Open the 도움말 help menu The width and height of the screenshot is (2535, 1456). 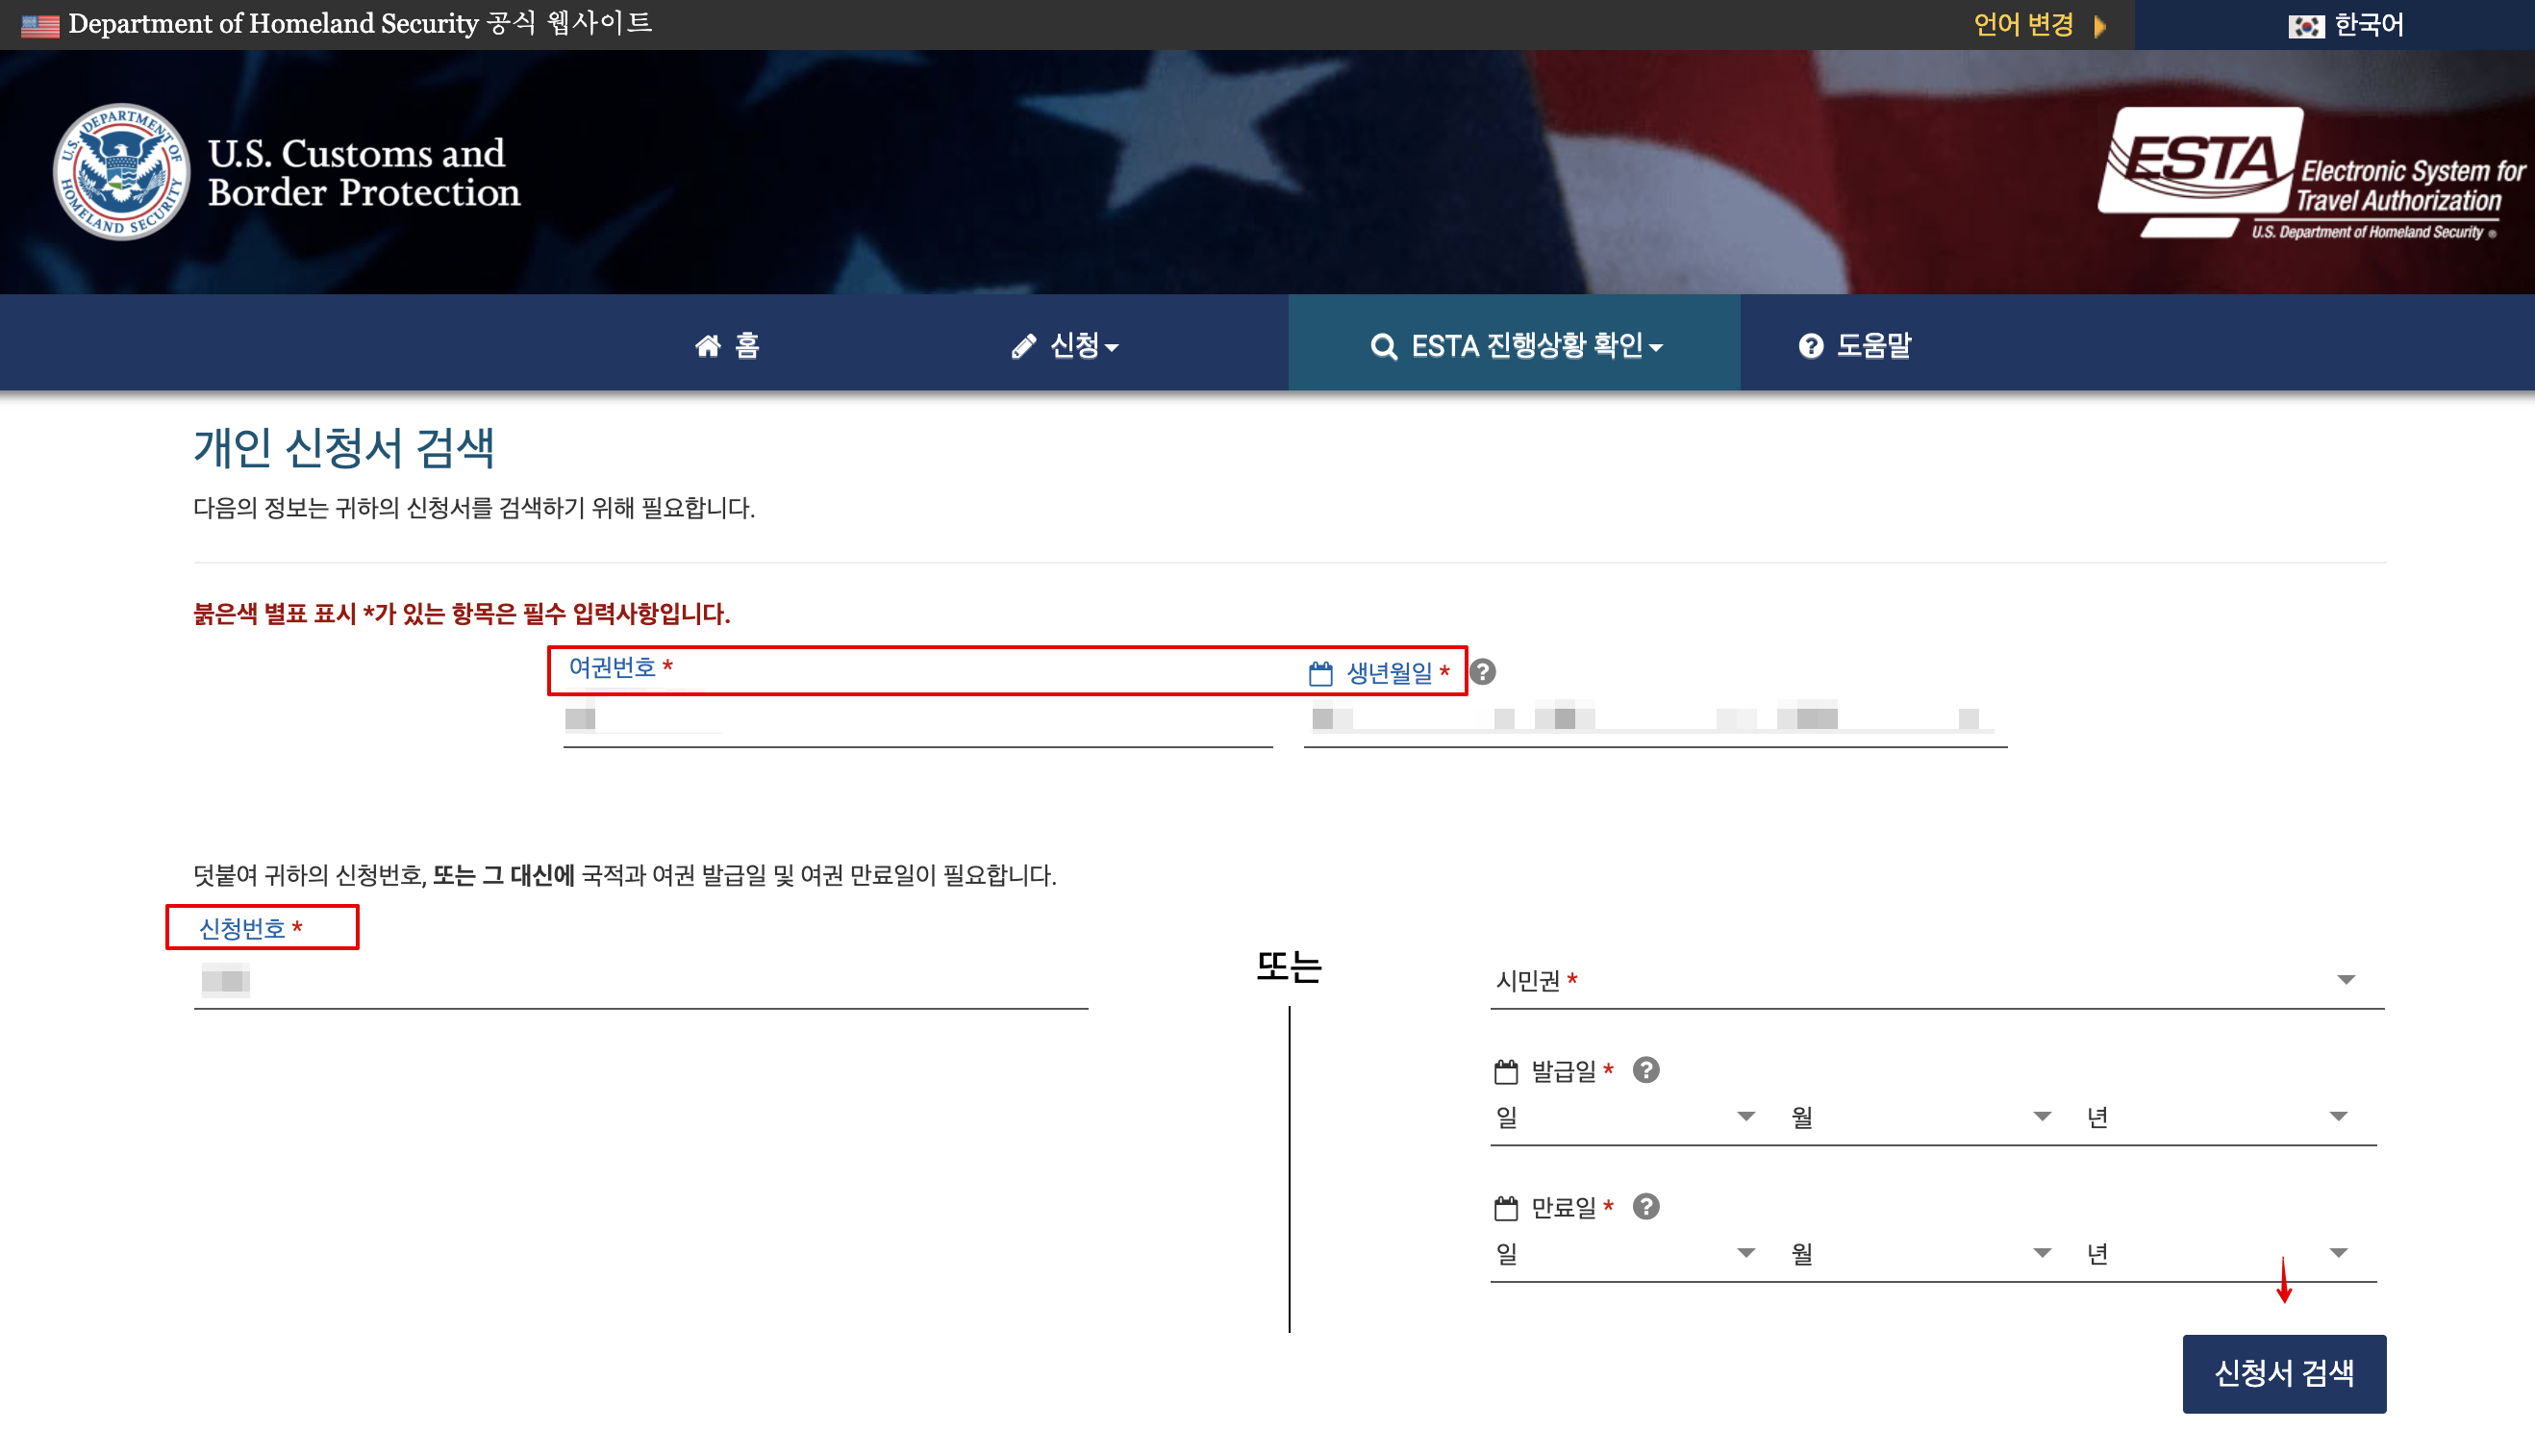click(1855, 346)
